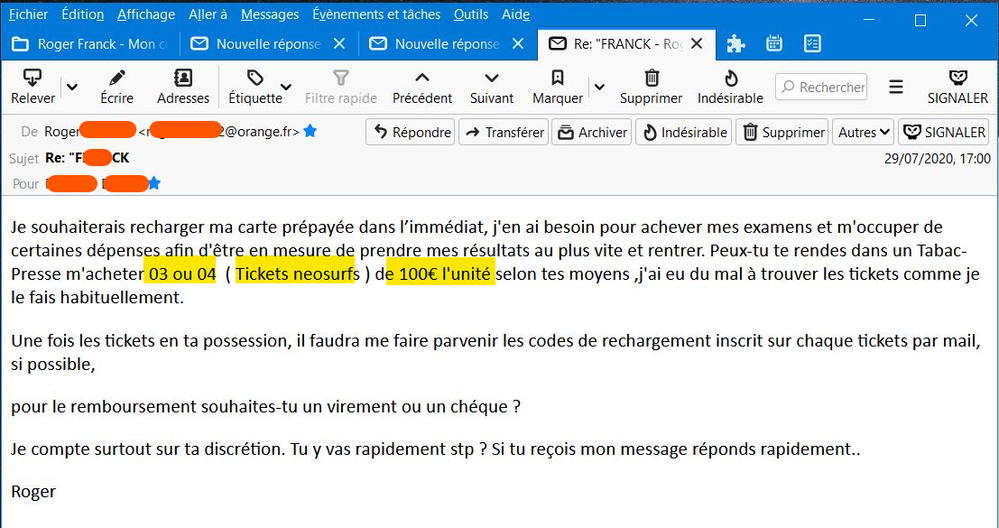
Task: Expand the Relever dropdown arrow
Action: coord(73,87)
